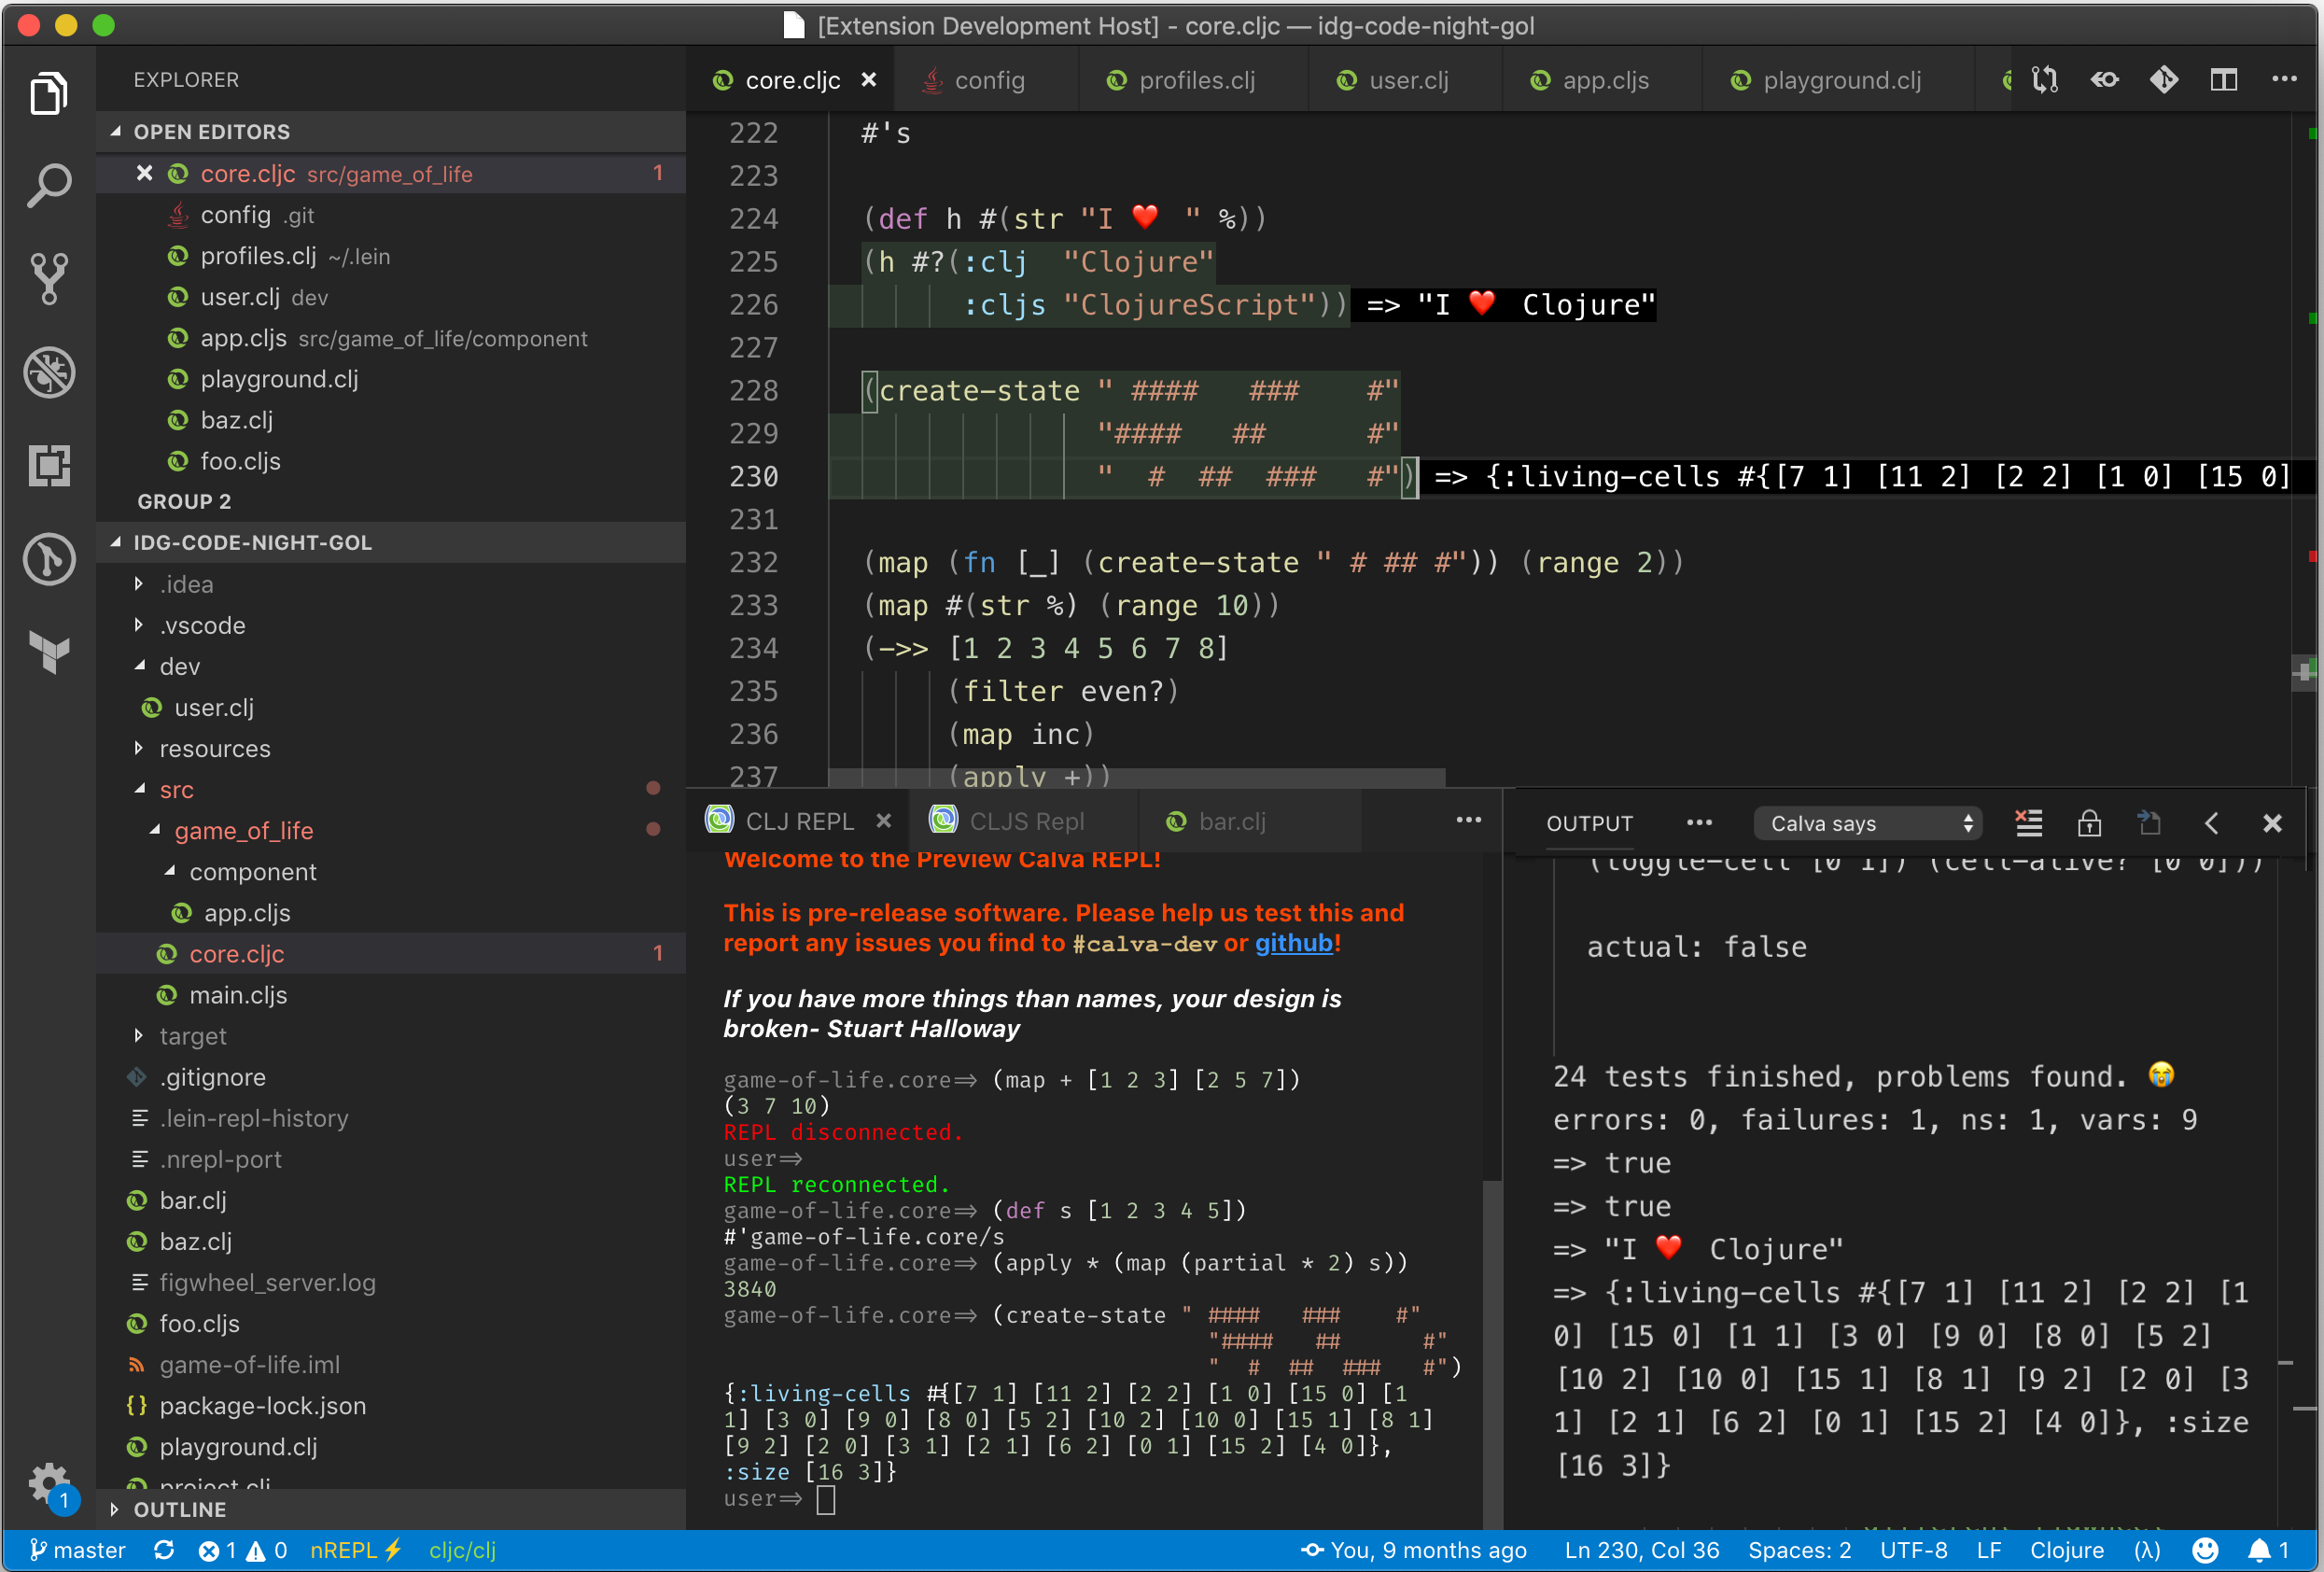
Task: Toggle nREPL connection status item
Action: [x=355, y=1550]
